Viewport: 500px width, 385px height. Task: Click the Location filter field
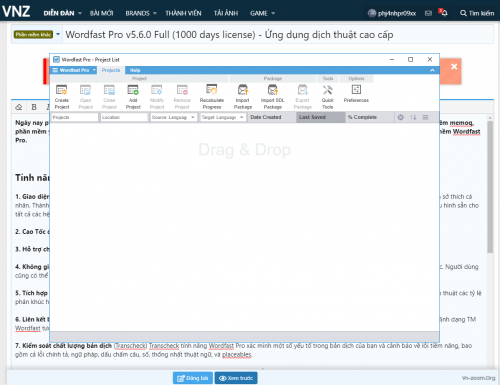pos(124,117)
